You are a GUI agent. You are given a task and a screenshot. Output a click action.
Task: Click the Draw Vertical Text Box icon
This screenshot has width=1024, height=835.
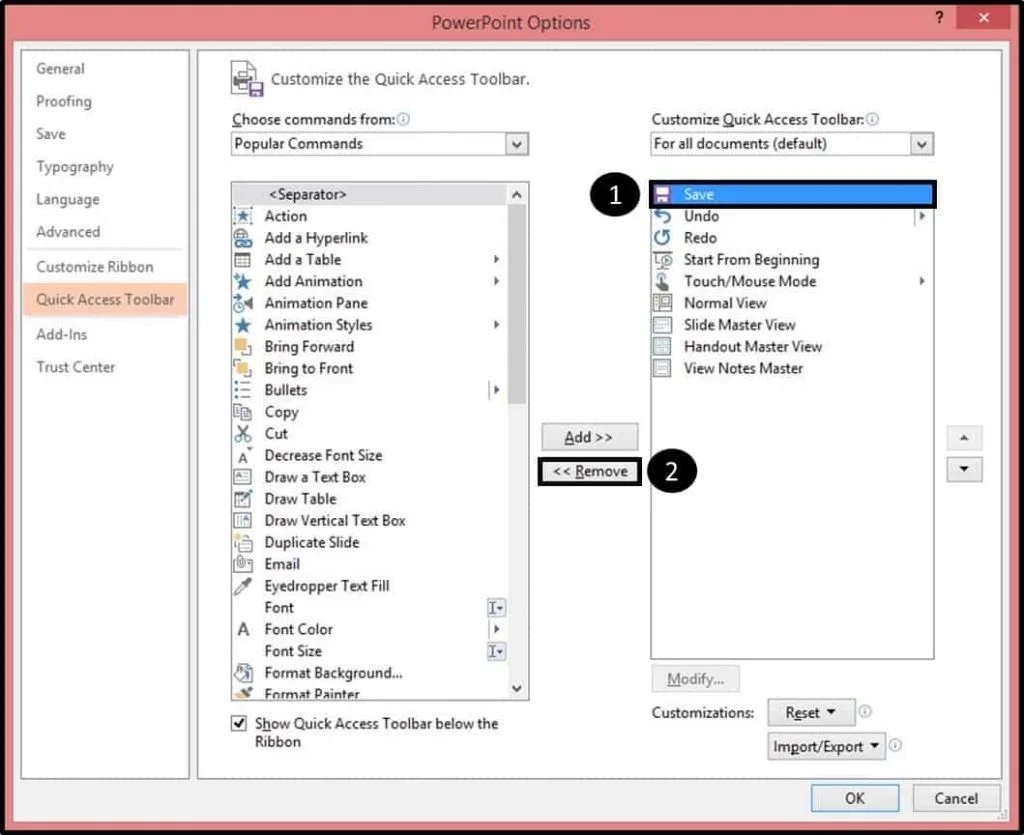[242, 520]
